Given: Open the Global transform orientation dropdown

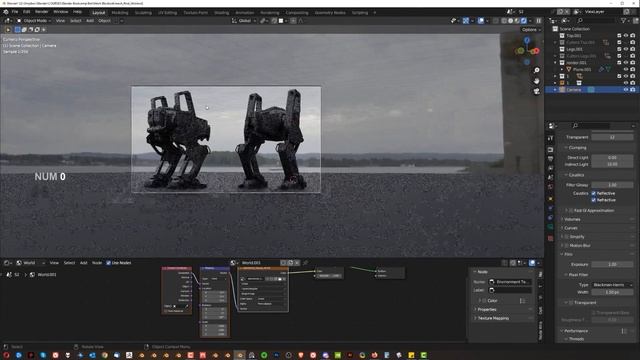Looking at the screenshot, I should click(244, 20).
